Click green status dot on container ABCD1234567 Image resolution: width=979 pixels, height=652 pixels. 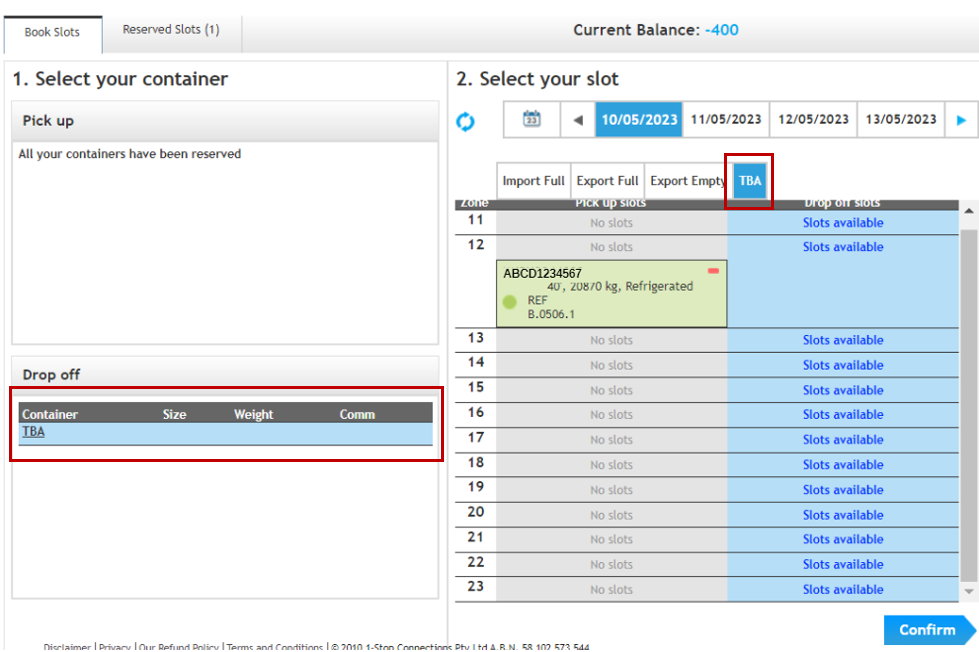[x=510, y=301]
